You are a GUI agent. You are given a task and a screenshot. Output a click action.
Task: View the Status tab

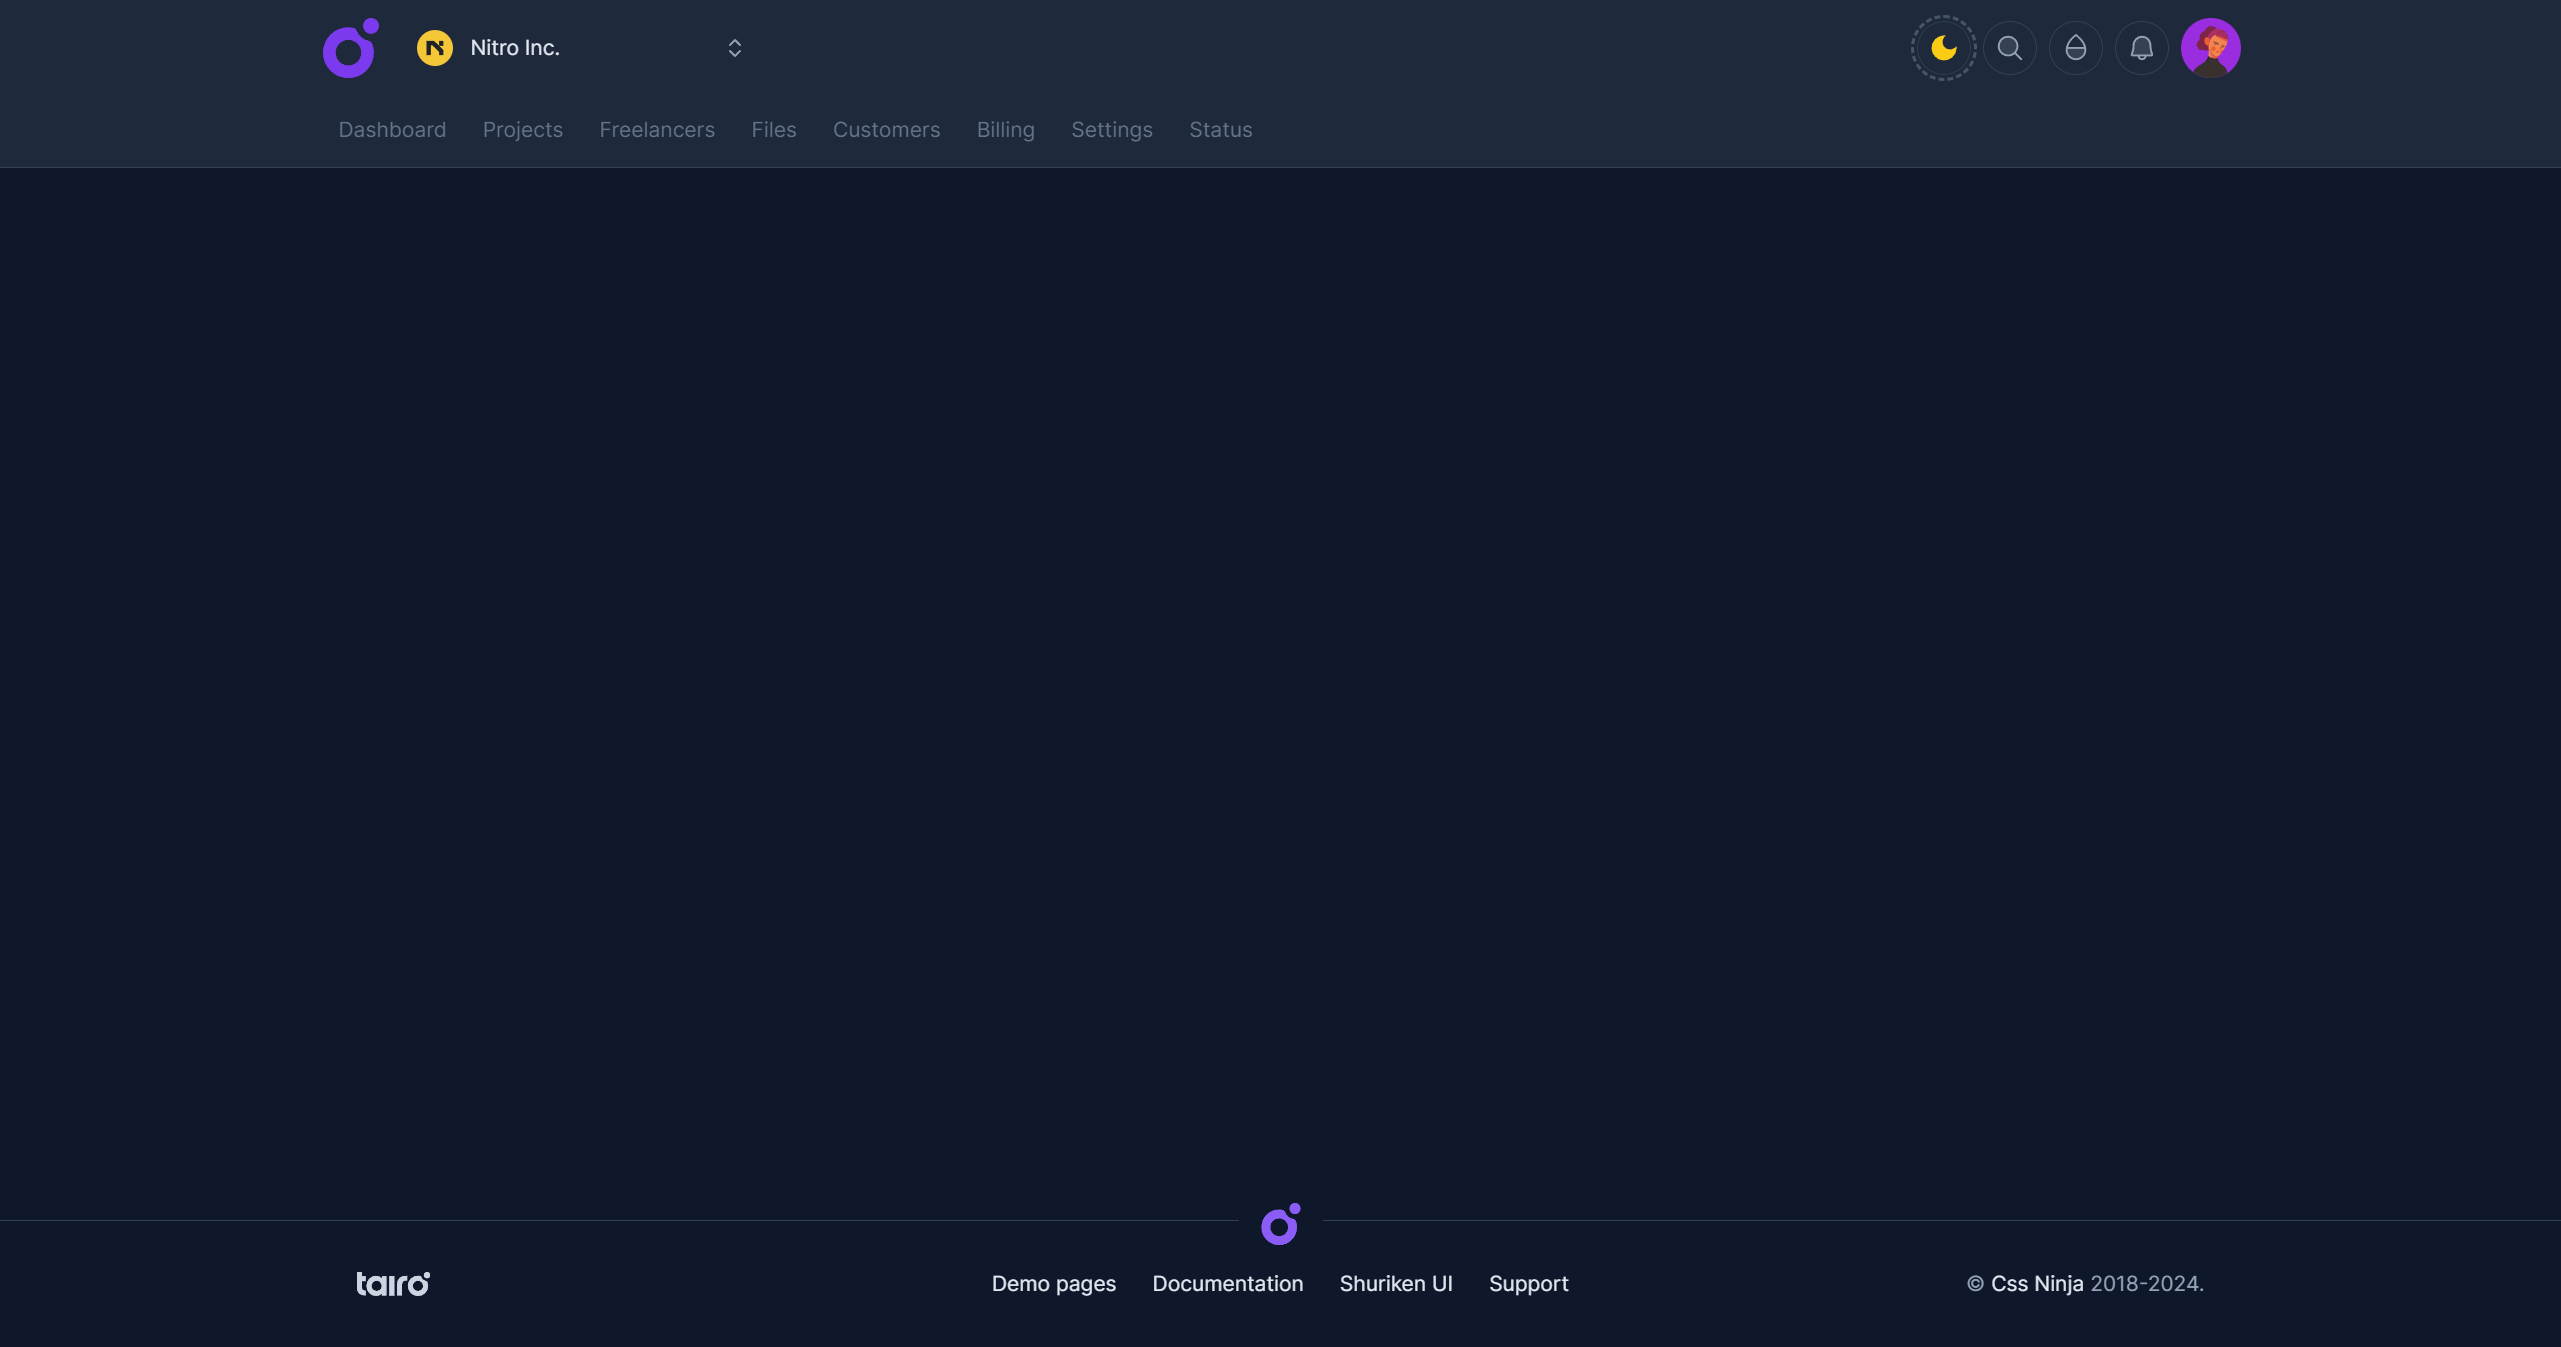[1220, 130]
